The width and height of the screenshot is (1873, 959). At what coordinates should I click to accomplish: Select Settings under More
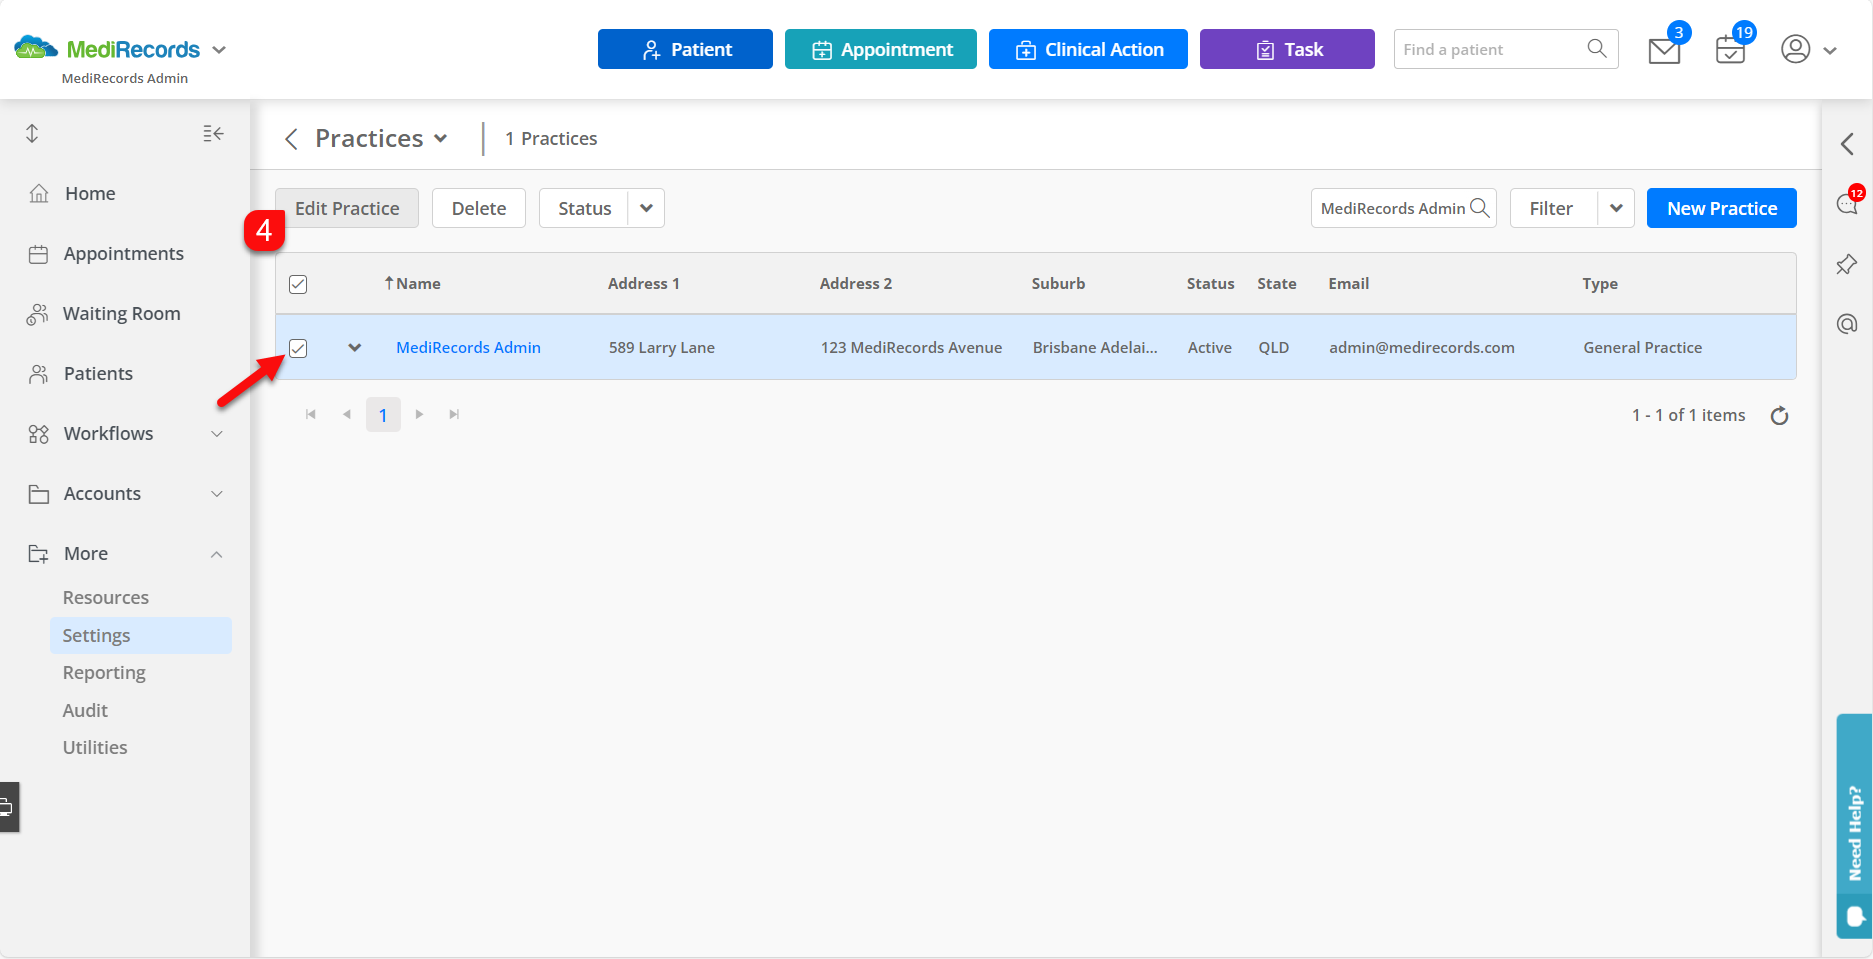coord(141,635)
